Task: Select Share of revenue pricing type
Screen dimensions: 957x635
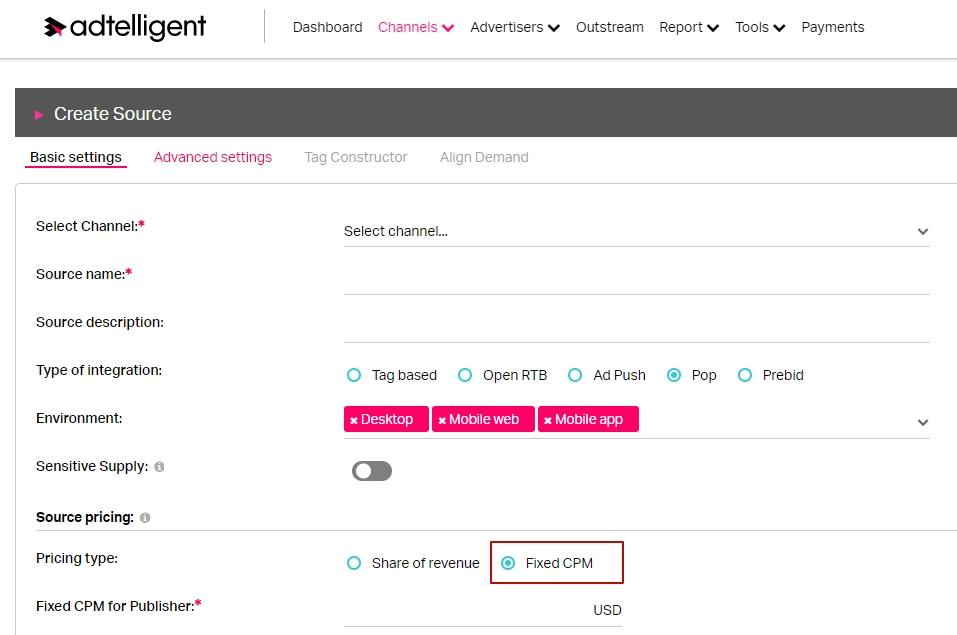Action: point(354,563)
